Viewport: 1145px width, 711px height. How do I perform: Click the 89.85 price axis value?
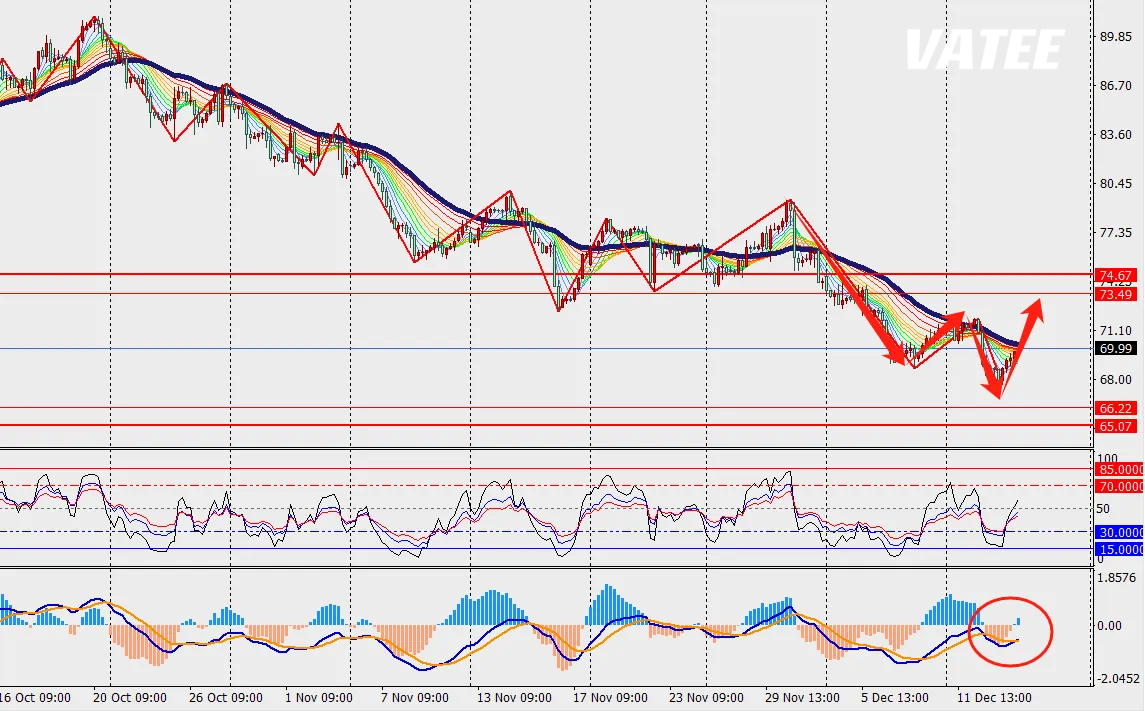click(1115, 37)
